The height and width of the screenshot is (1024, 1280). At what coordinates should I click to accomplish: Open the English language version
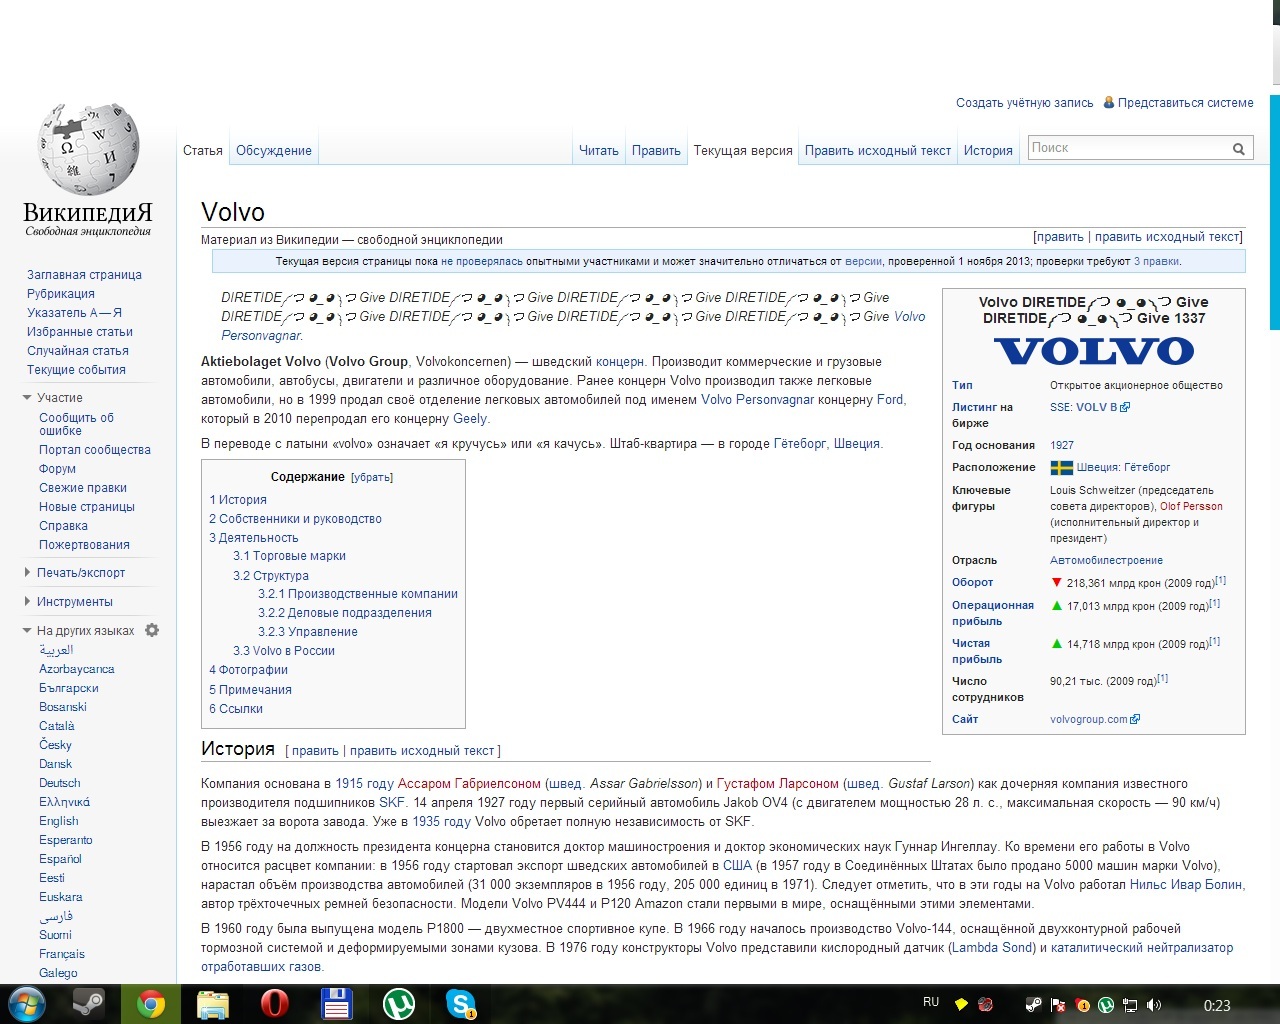(59, 821)
